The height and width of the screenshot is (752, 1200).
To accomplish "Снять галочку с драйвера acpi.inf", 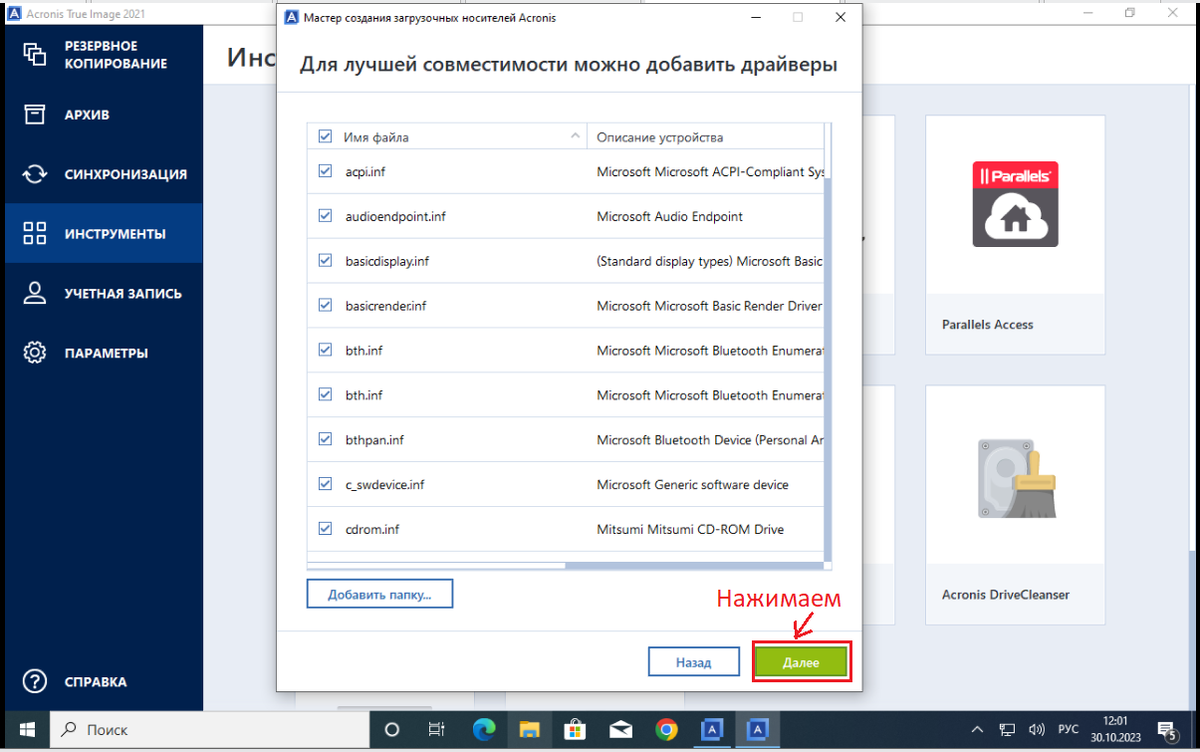I will tap(325, 171).
